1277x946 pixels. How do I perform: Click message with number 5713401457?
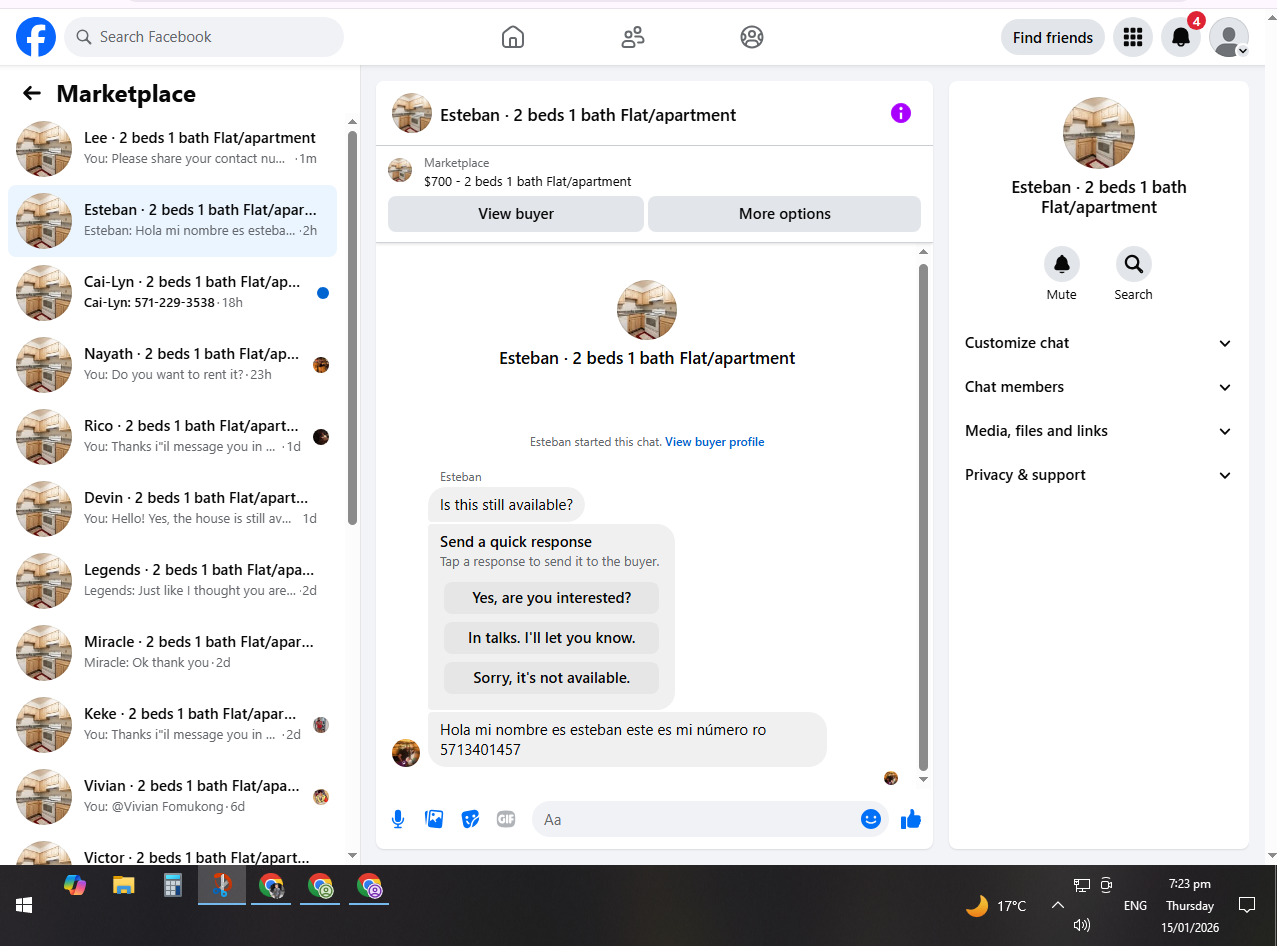[627, 740]
